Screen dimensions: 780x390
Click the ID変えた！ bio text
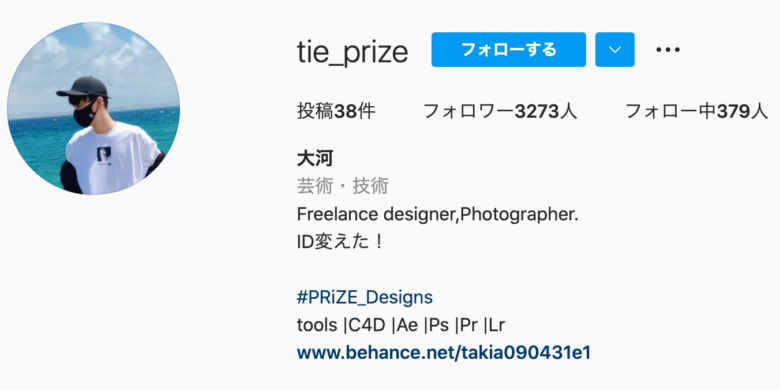[340, 243]
